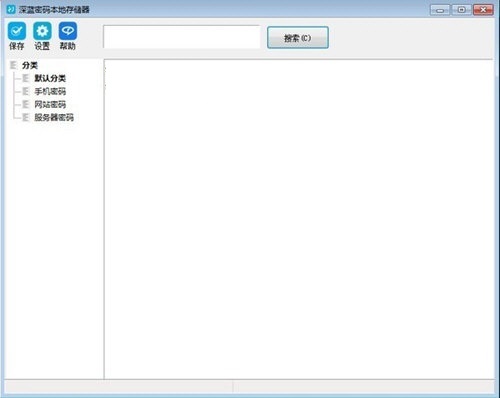Focus the search text field
The height and width of the screenshot is (398, 500).
point(181,37)
